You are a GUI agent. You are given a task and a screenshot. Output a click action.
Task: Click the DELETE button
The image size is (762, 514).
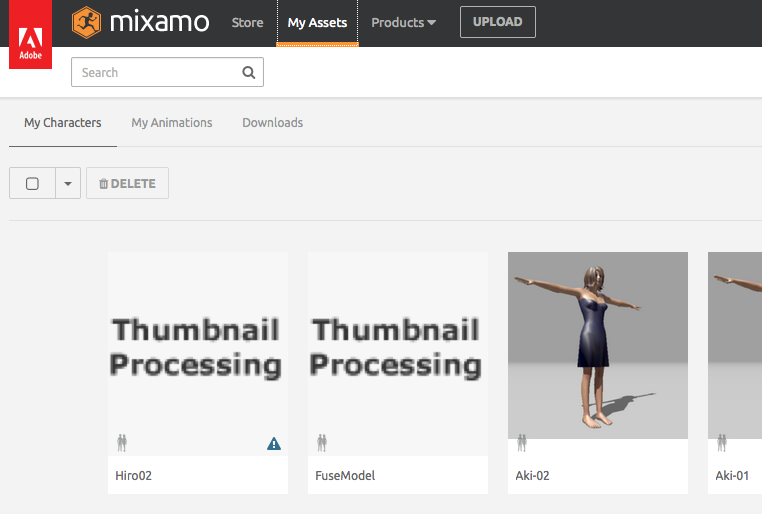(x=127, y=183)
